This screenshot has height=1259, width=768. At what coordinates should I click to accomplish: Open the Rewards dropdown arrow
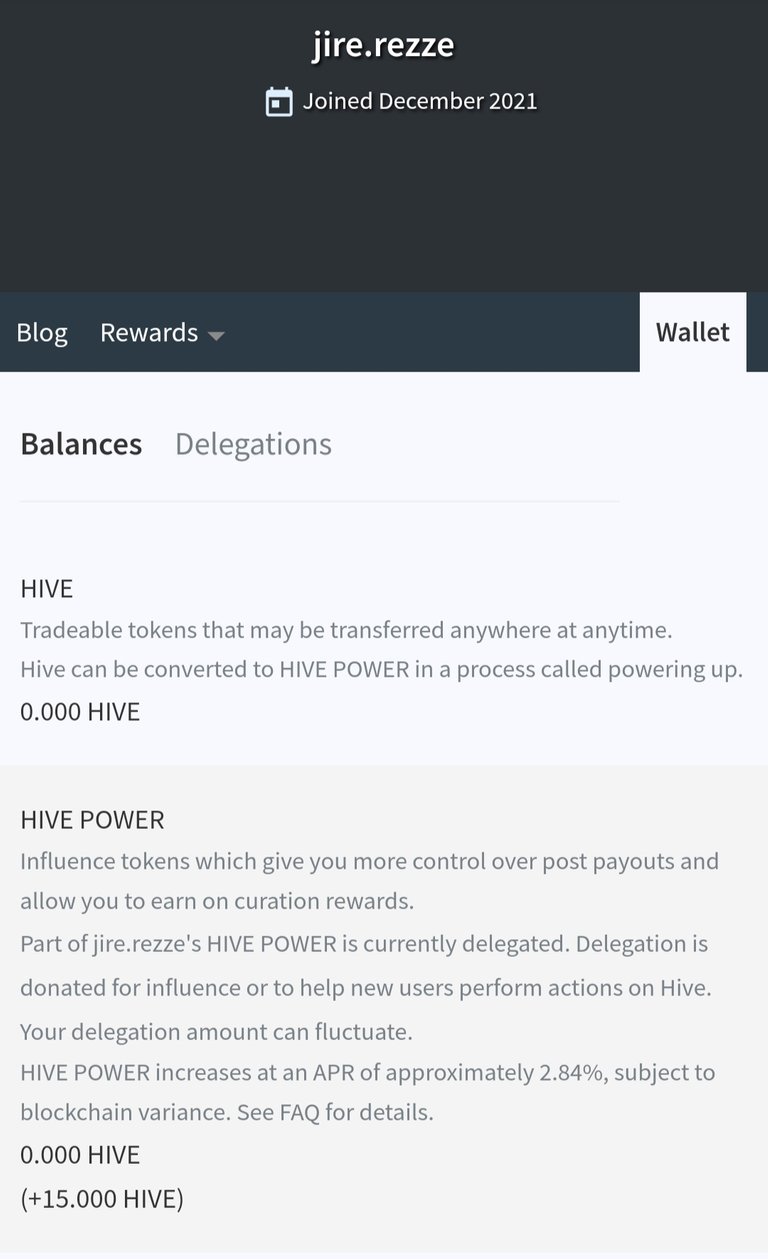coord(216,336)
